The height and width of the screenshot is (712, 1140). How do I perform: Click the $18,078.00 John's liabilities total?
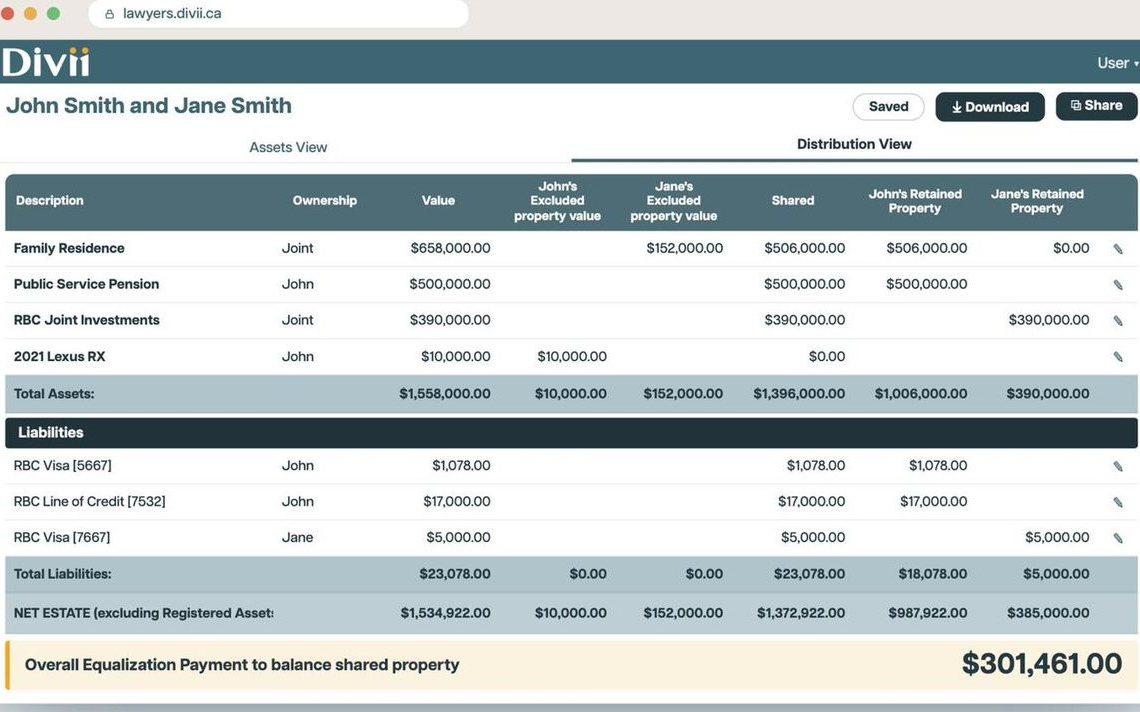coord(933,574)
